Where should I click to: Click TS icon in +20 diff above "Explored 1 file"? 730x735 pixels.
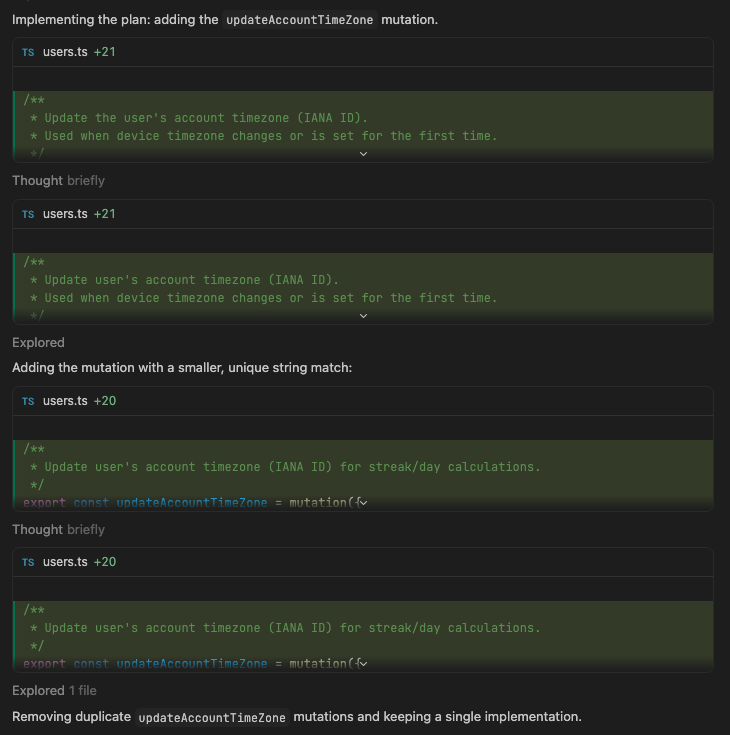coord(28,562)
